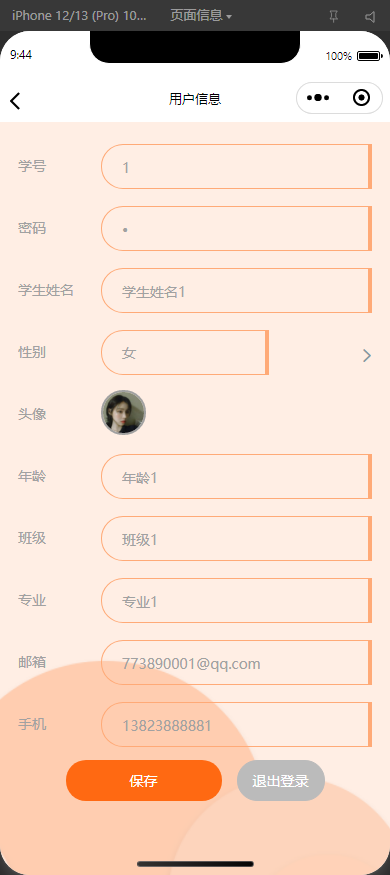Select the 手机 field with 13823888881
This screenshot has width=390, height=875.
237,724
